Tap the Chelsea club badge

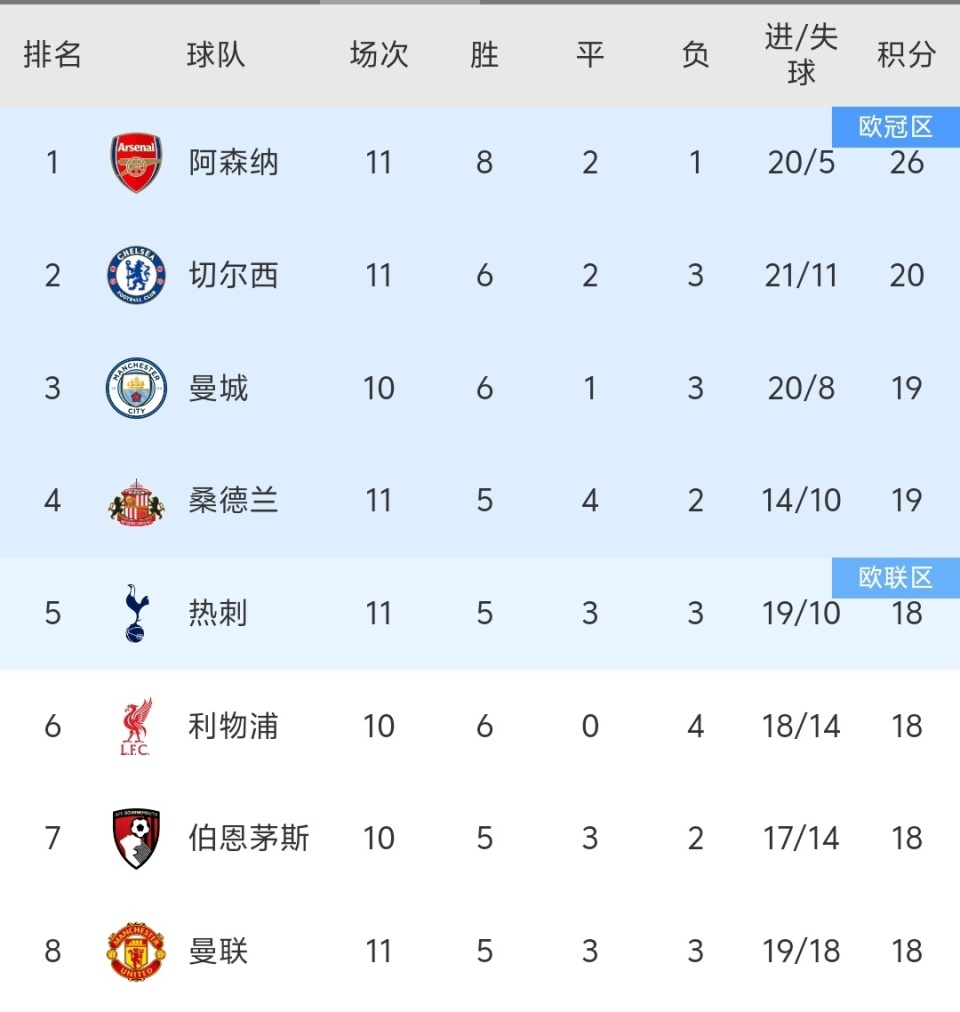click(x=136, y=275)
